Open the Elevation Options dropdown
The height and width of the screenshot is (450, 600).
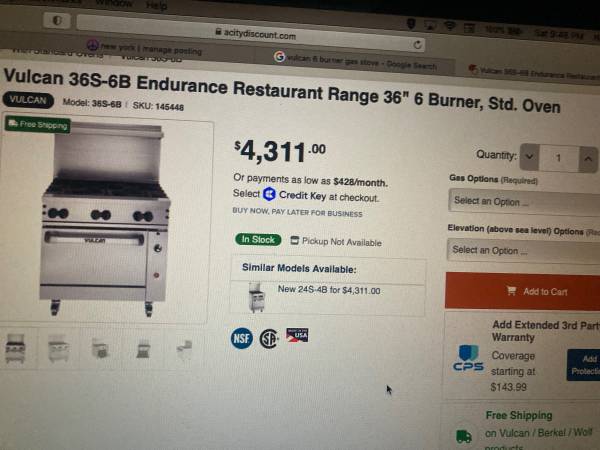(523, 251)
